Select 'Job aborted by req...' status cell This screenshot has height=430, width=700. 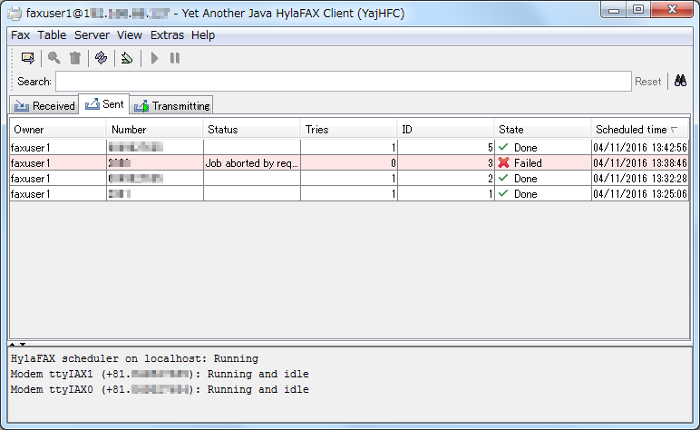tap(252, 163)
